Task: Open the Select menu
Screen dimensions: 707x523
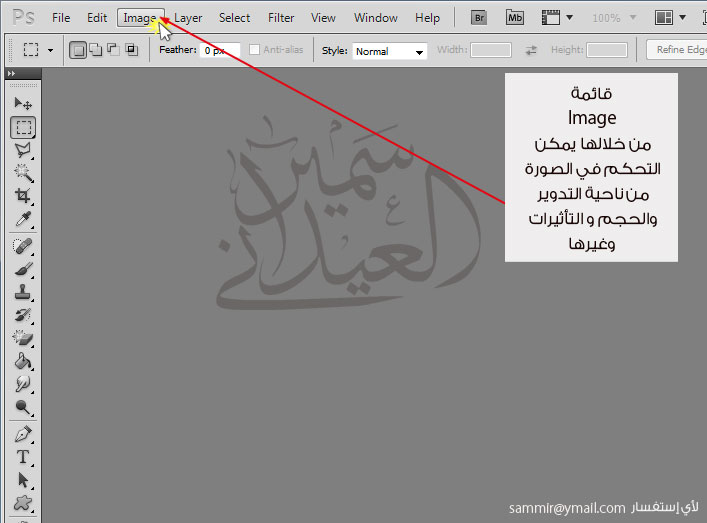Action: point(234,18)
